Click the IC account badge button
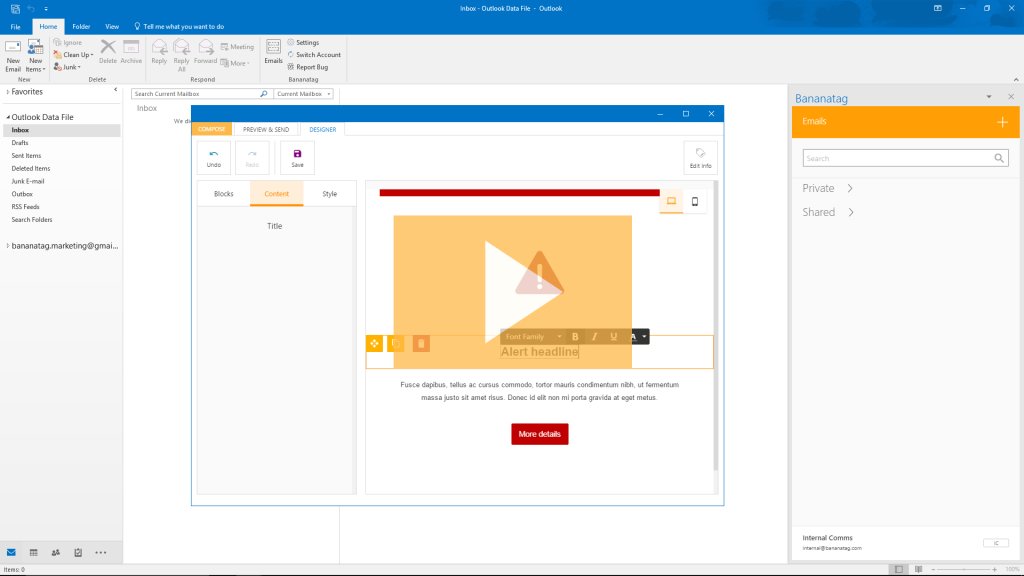Image resolution: width=1024 pixels, height=576 pixels. (995, 543)
